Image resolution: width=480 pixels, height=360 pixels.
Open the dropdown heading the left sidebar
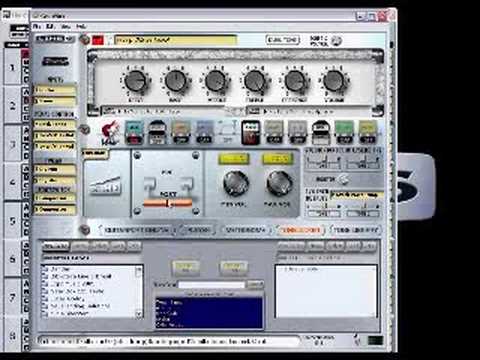(x=55, y=39)
